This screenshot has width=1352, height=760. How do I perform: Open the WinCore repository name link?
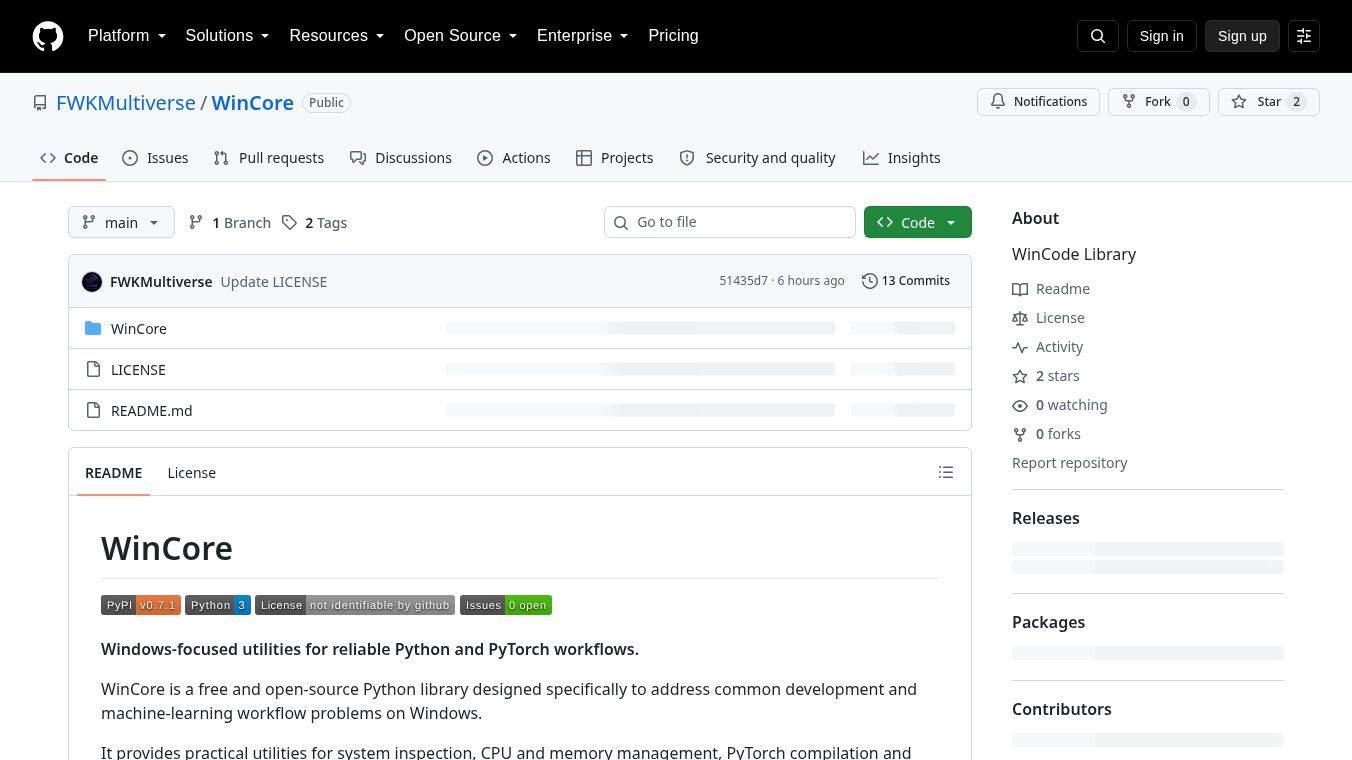pyautogui.click(x=252, y=103)
